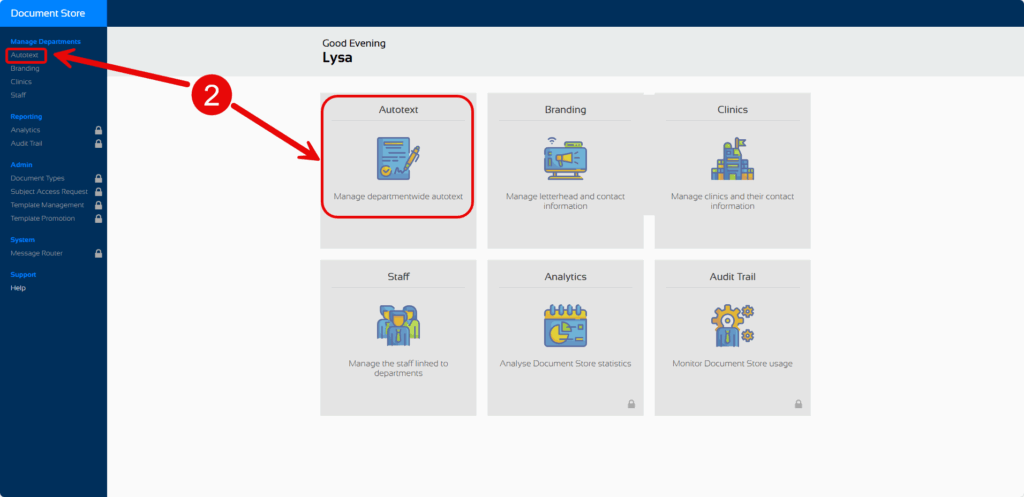
Task: Open Template Management in sidebar
Action: coord(47,205)
